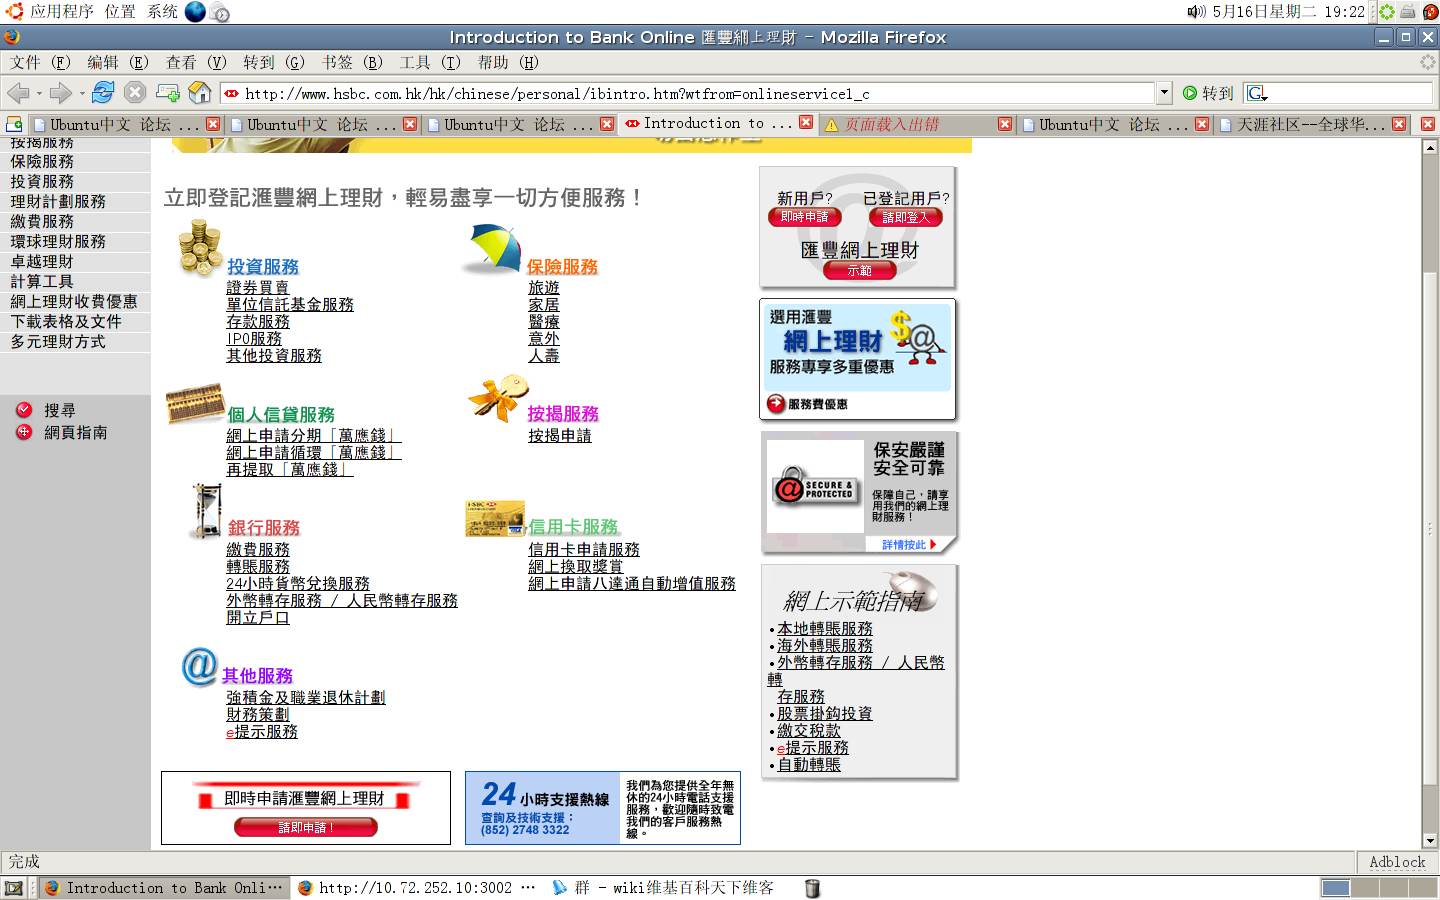This screenshot has width=1440, height=900.
Task: Open the 书签 (B) menu
Action: (352, 62)
